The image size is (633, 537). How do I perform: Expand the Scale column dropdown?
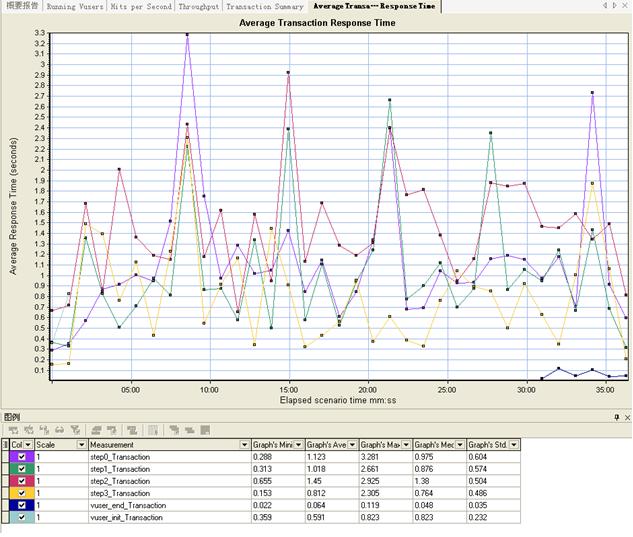pyautogui.click(x=81, y=444)
